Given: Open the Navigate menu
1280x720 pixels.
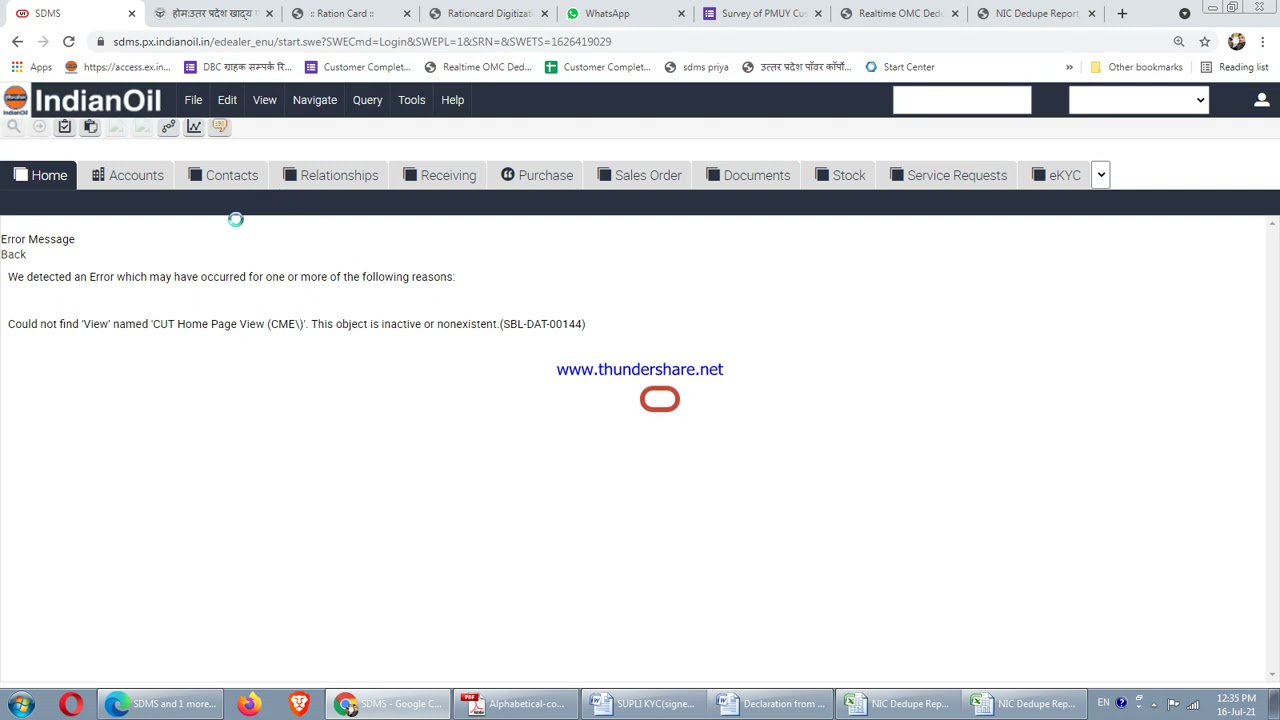Looking at the screenshot, I should 314,100.
